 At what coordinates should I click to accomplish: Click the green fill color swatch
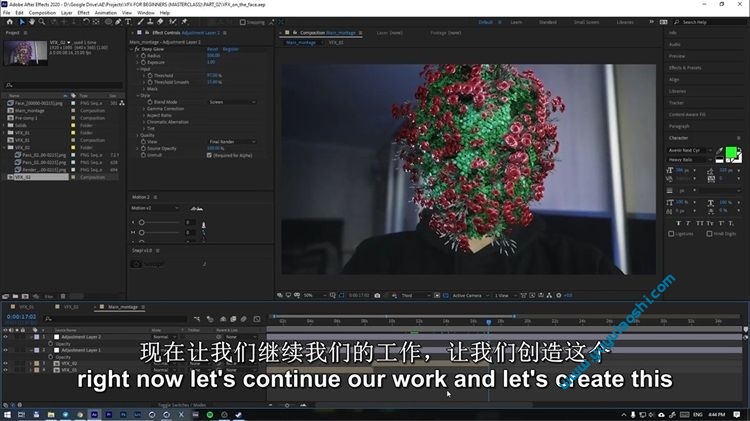click(733, 151)
